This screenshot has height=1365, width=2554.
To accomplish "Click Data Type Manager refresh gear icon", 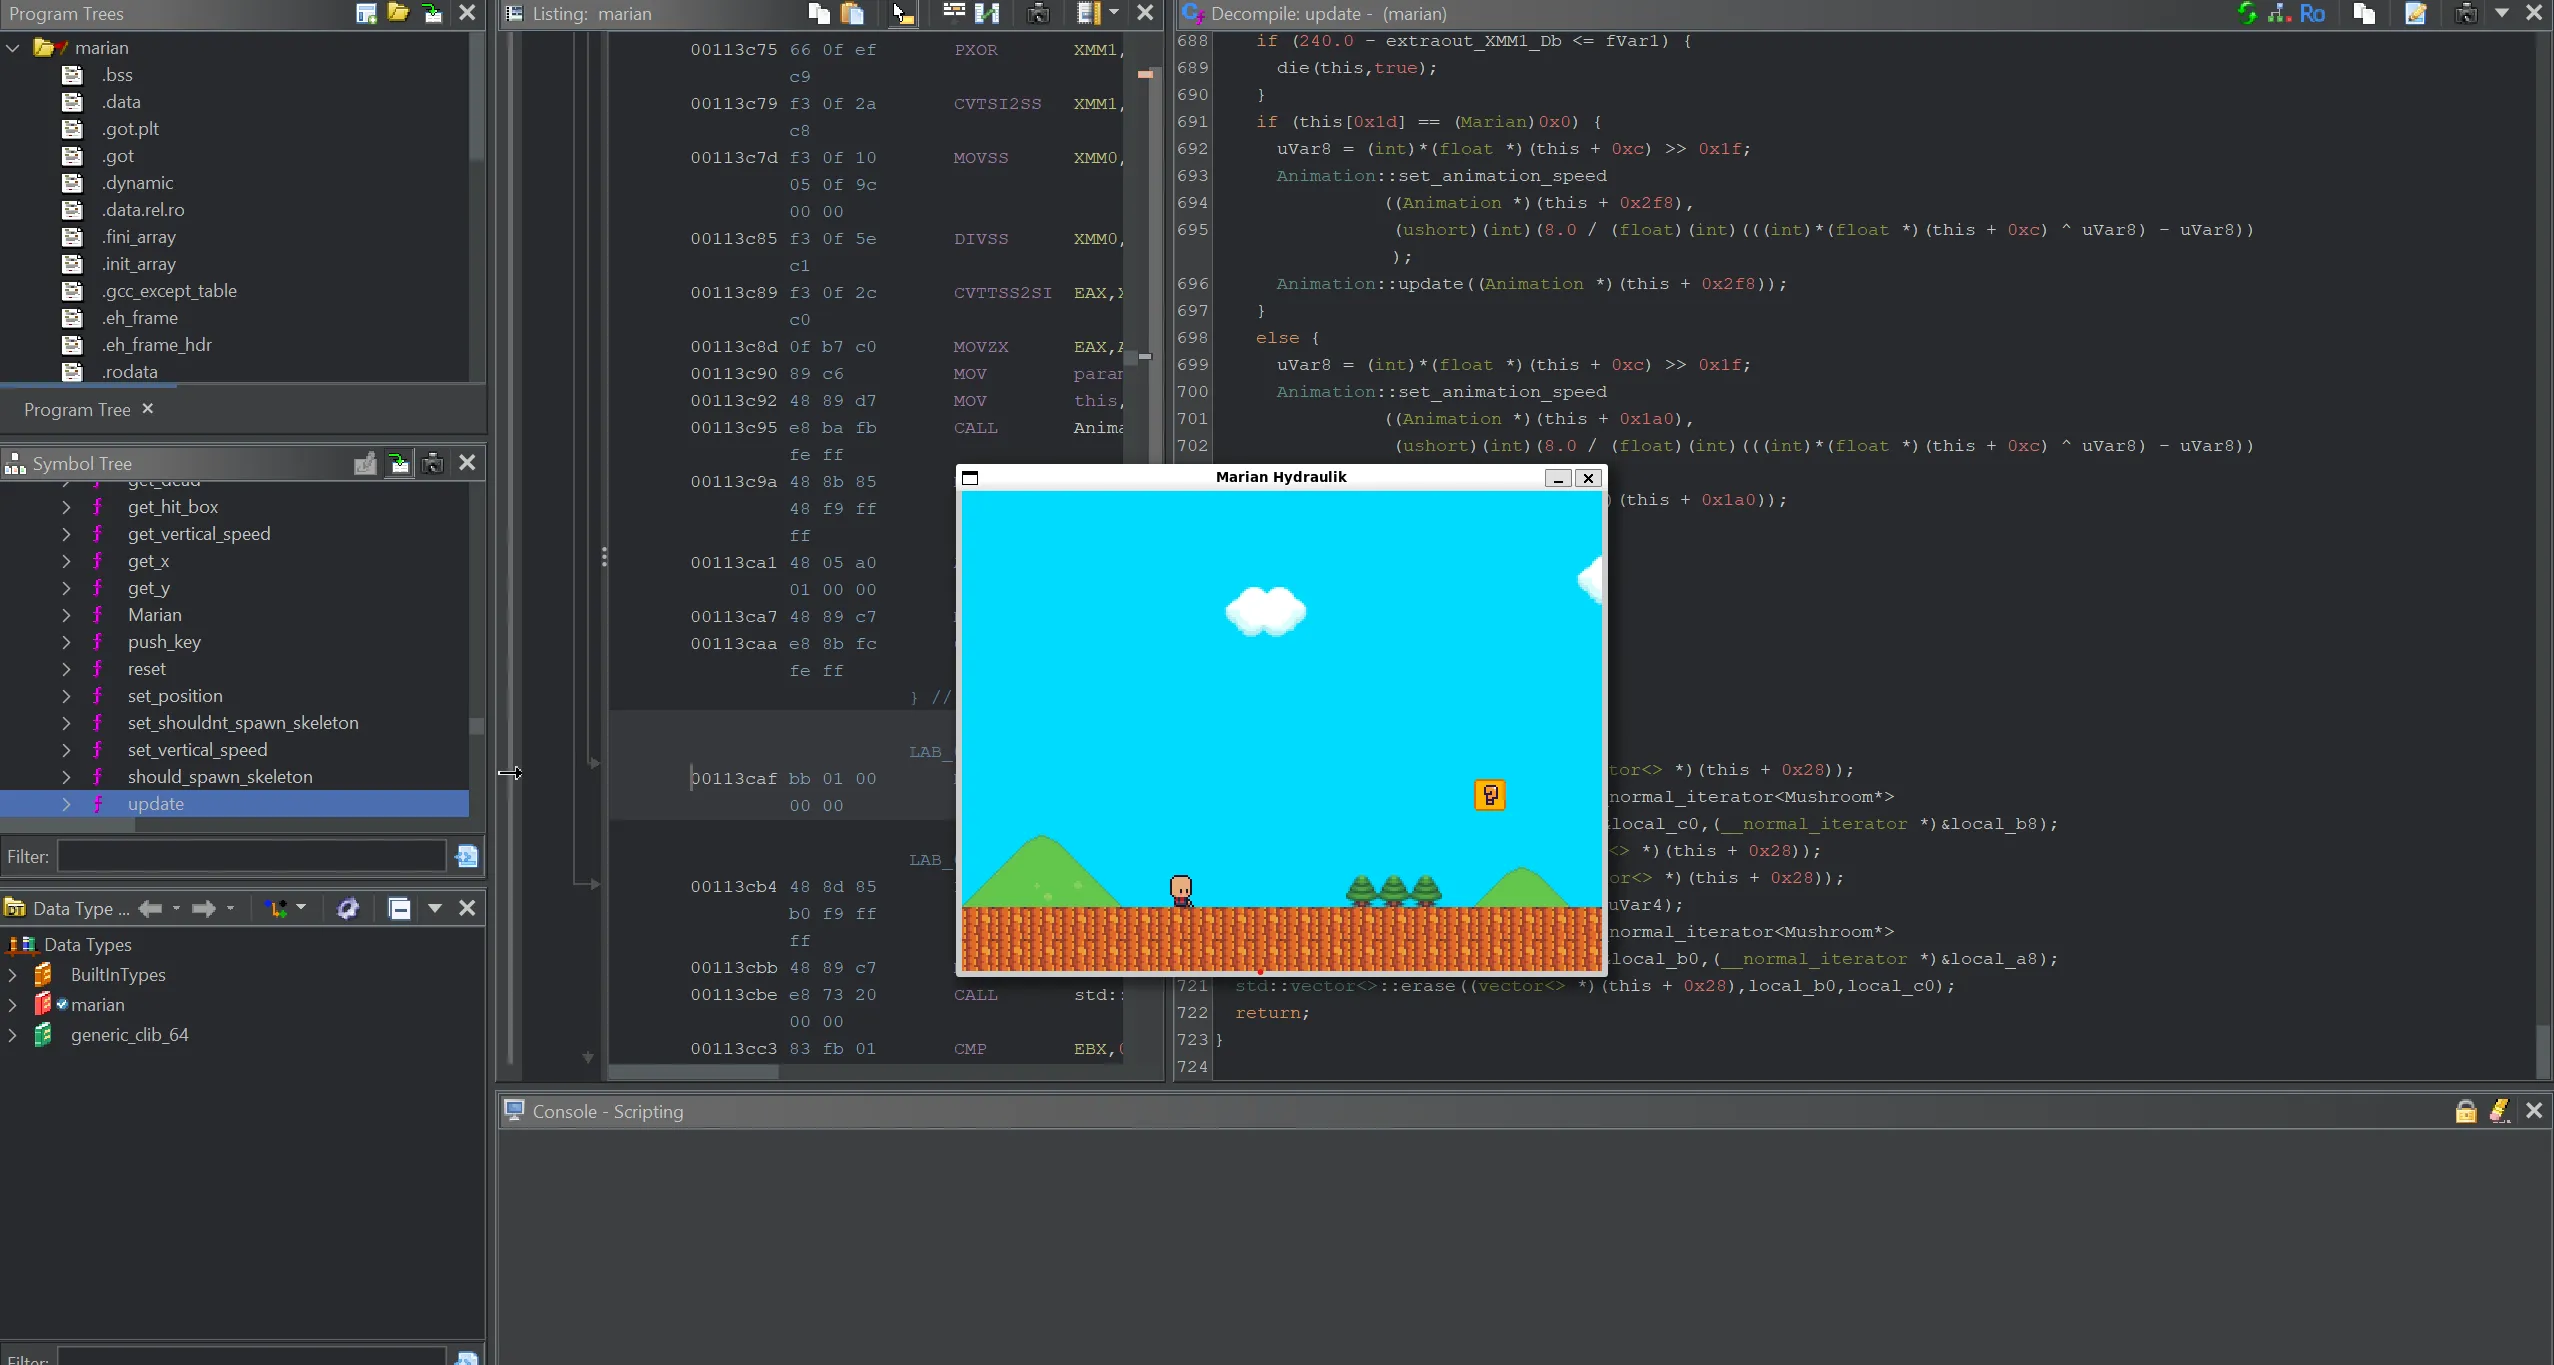I will tap(347, 908).
